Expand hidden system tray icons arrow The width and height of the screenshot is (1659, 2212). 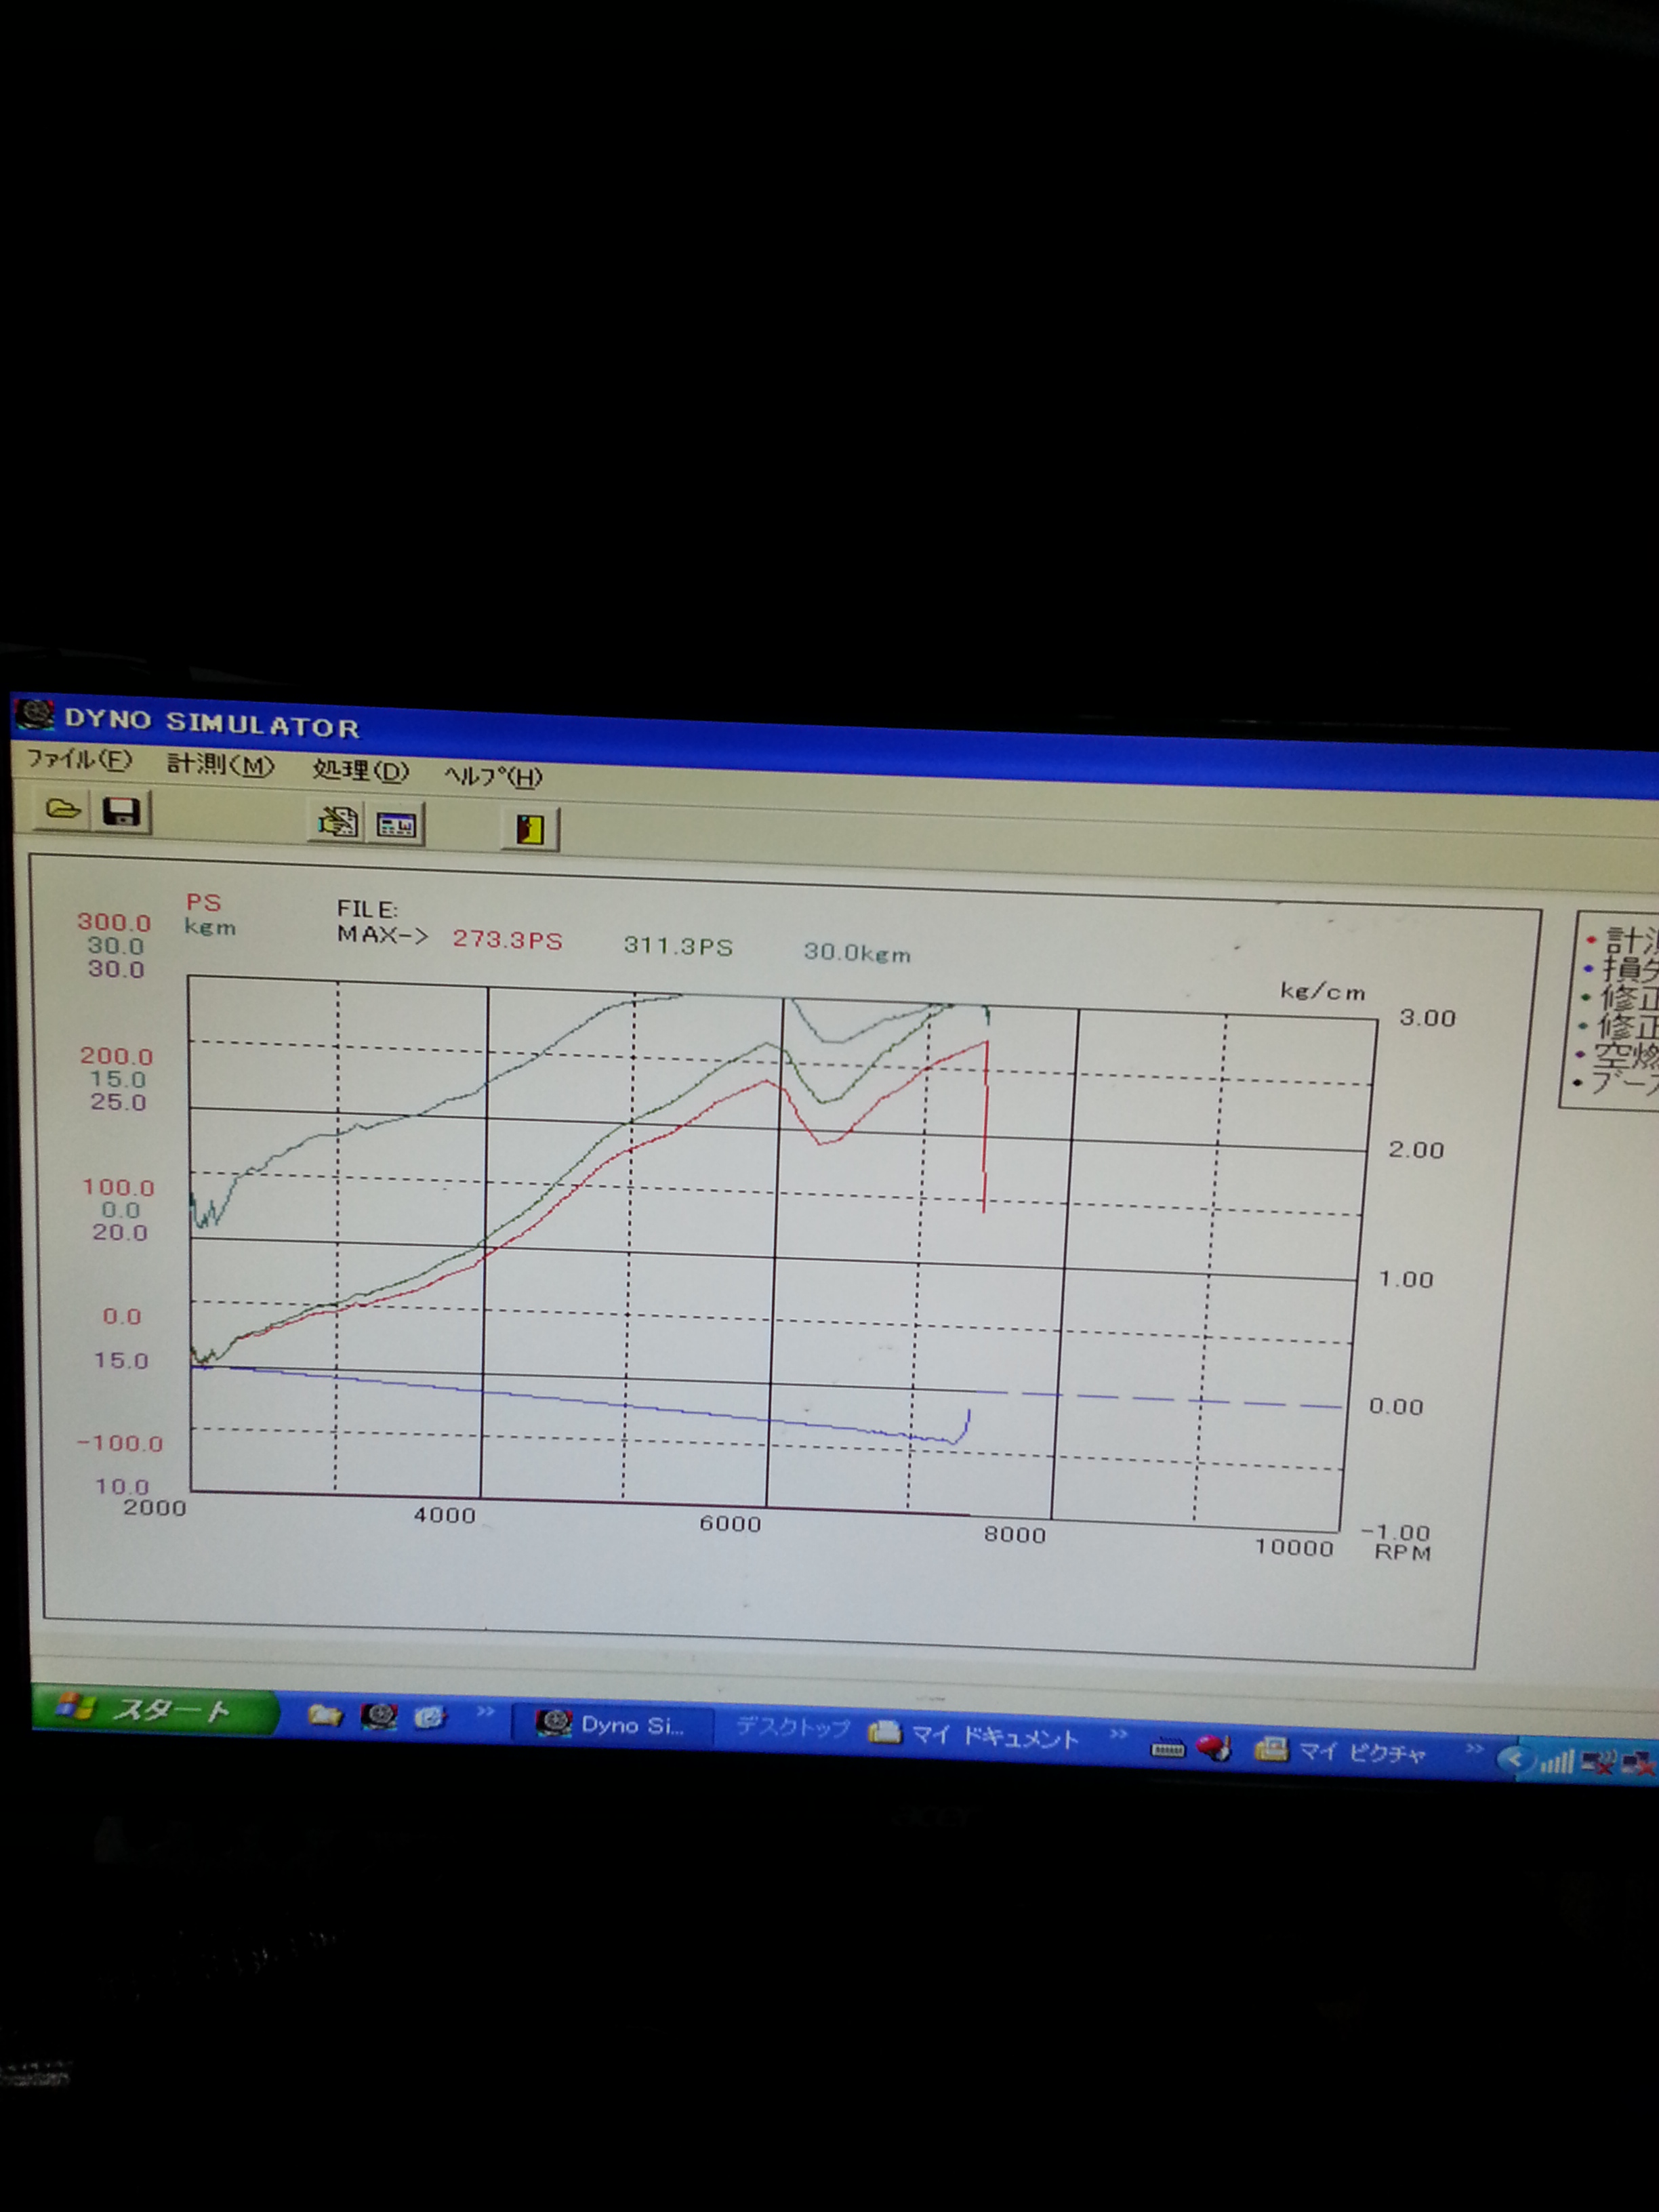(x=1514, y=1760)
